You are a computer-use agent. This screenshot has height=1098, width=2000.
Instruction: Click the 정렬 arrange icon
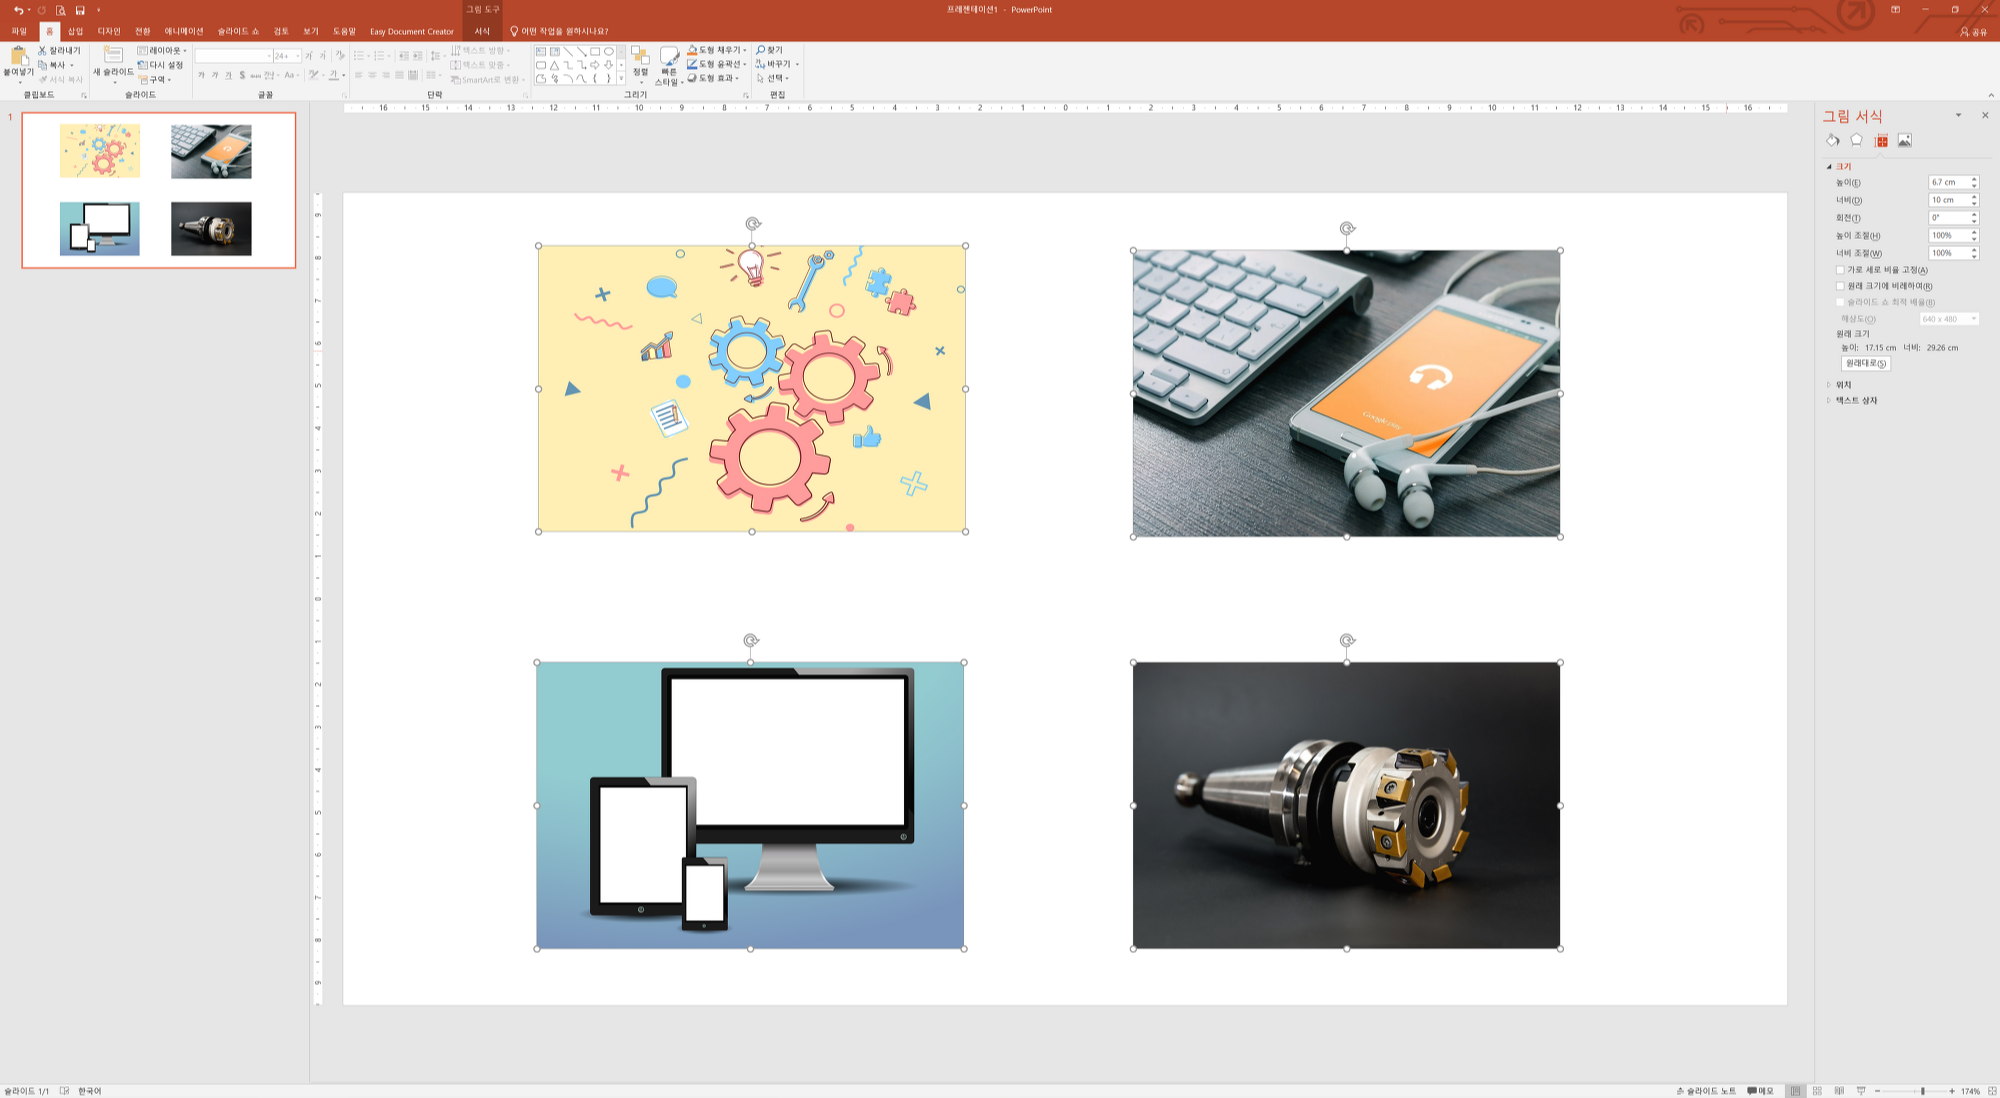pos(640,56)
